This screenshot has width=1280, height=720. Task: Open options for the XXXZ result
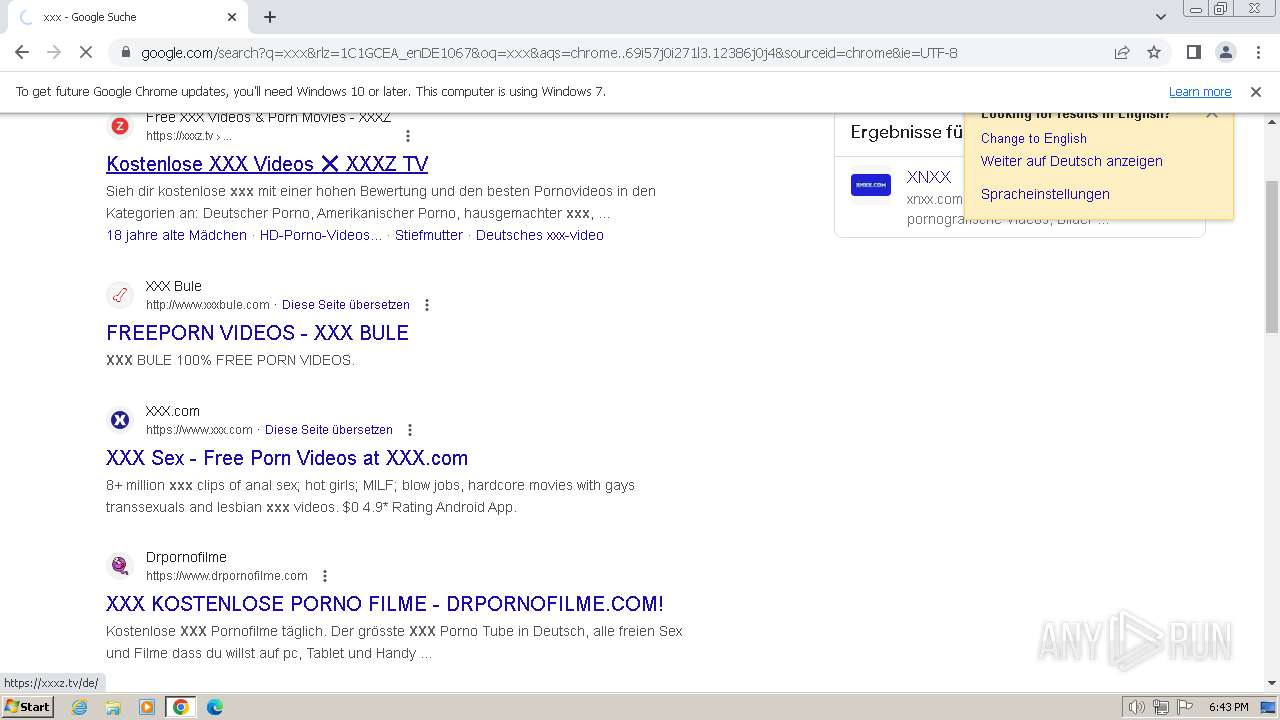(x=407, y=136)
